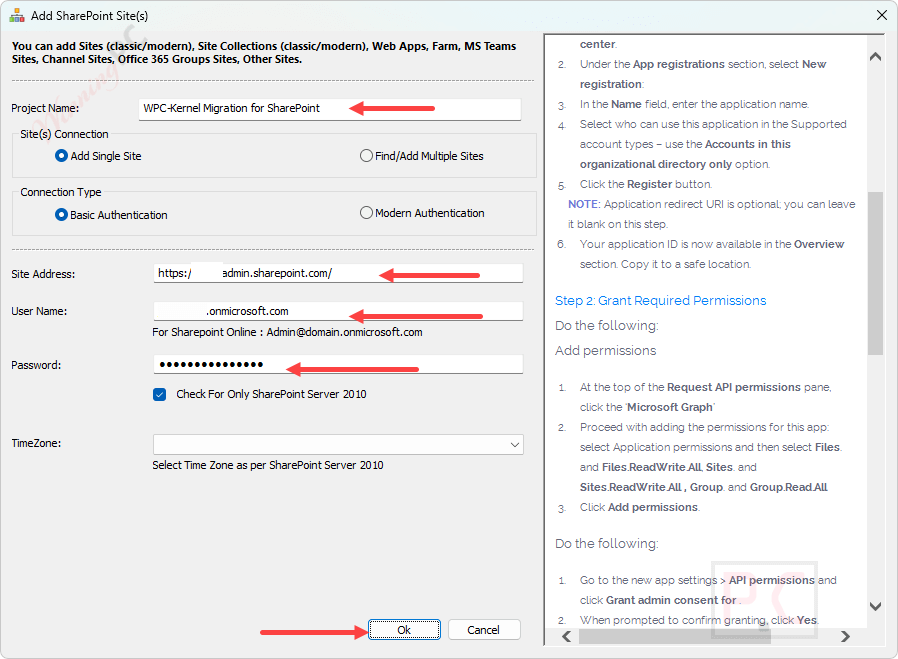The image size is (898, 659).
Task: Click the TimeZone dropdown arrow
Action: tap(514, 444)
